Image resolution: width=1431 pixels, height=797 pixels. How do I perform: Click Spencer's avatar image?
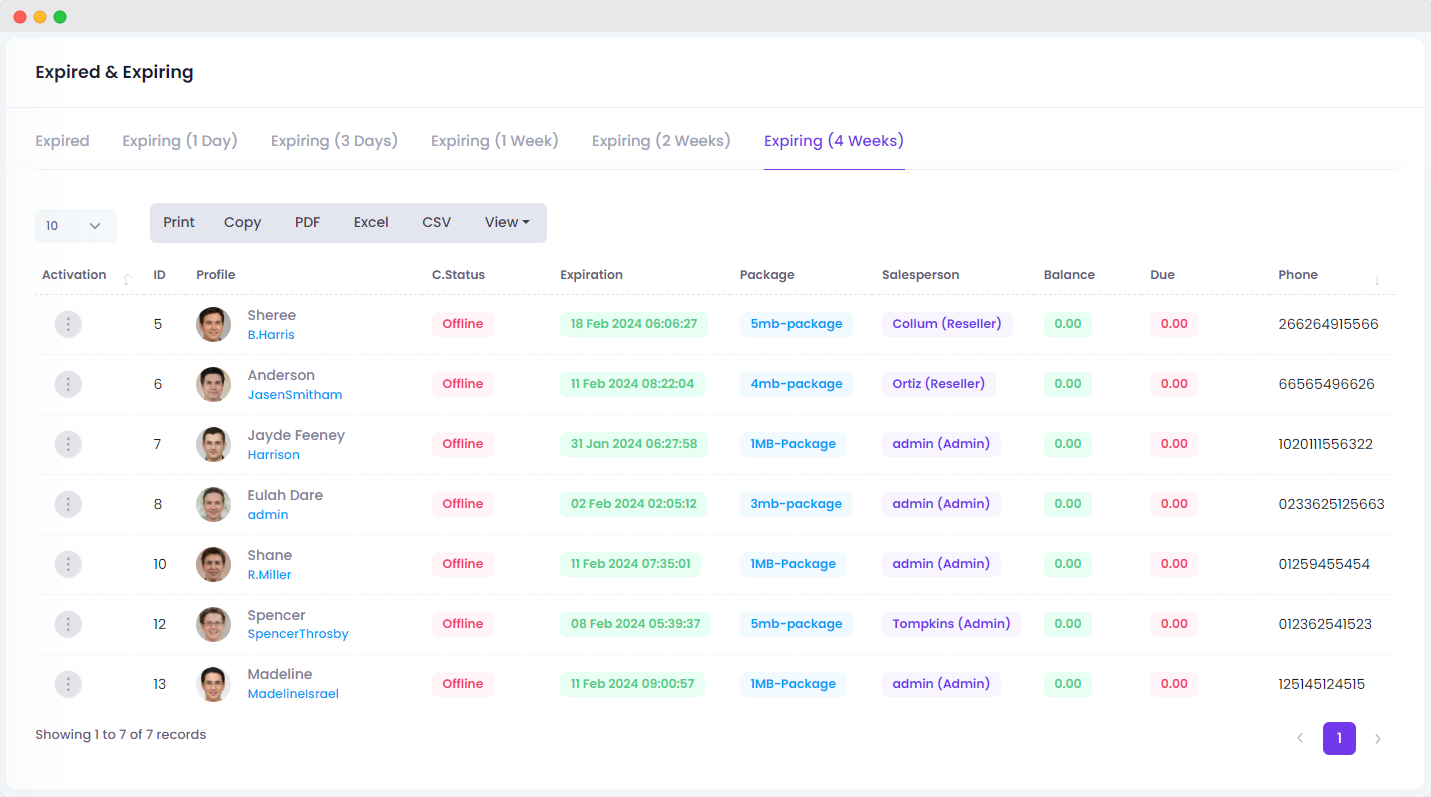[213, 624]
